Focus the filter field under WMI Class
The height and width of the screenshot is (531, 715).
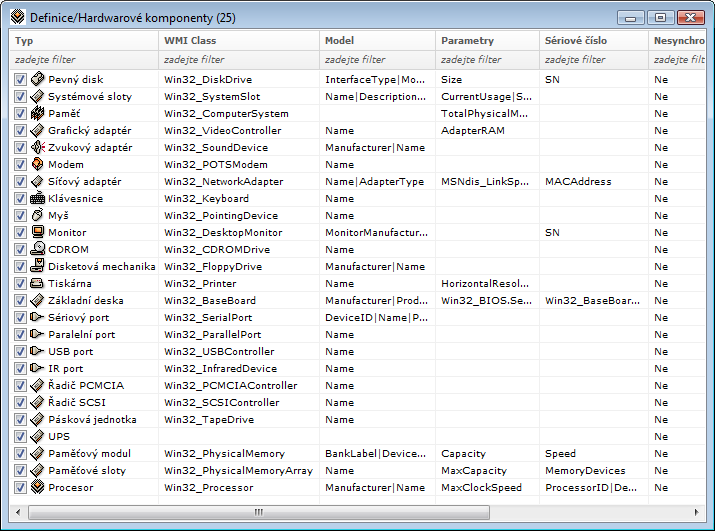coord(239,60)
